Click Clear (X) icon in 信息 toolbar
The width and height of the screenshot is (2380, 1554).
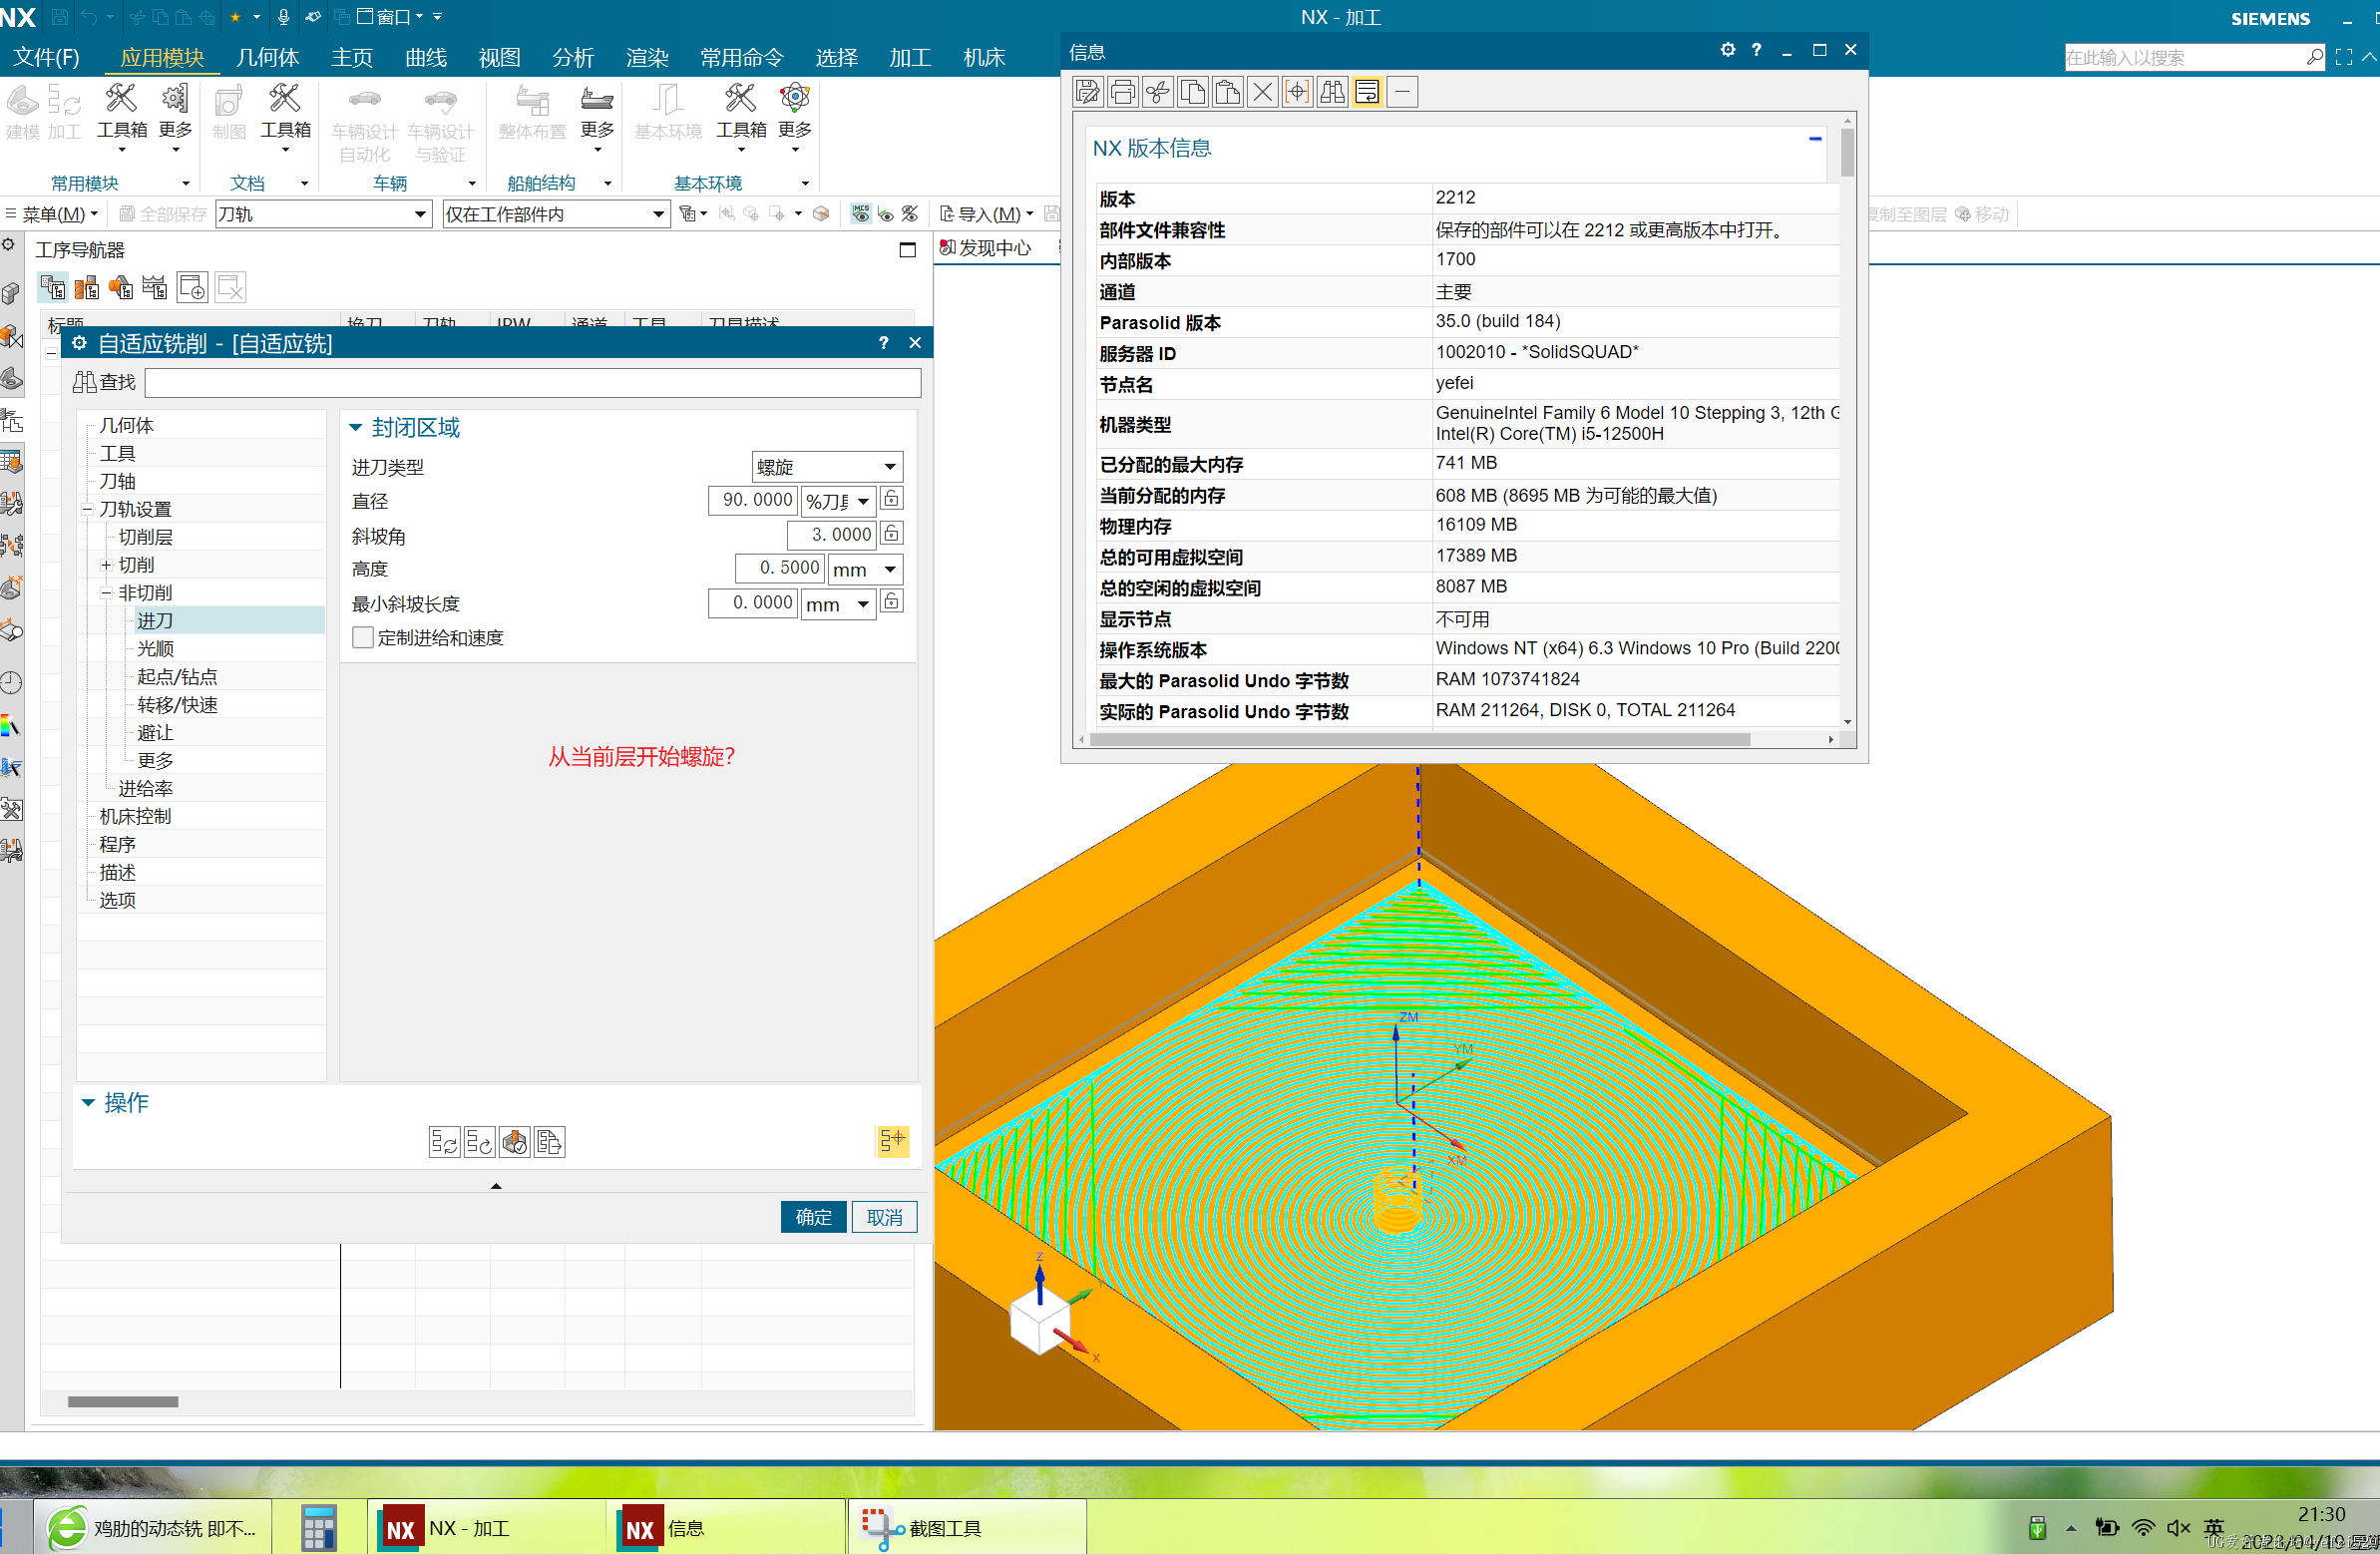tap(1263, 92)
